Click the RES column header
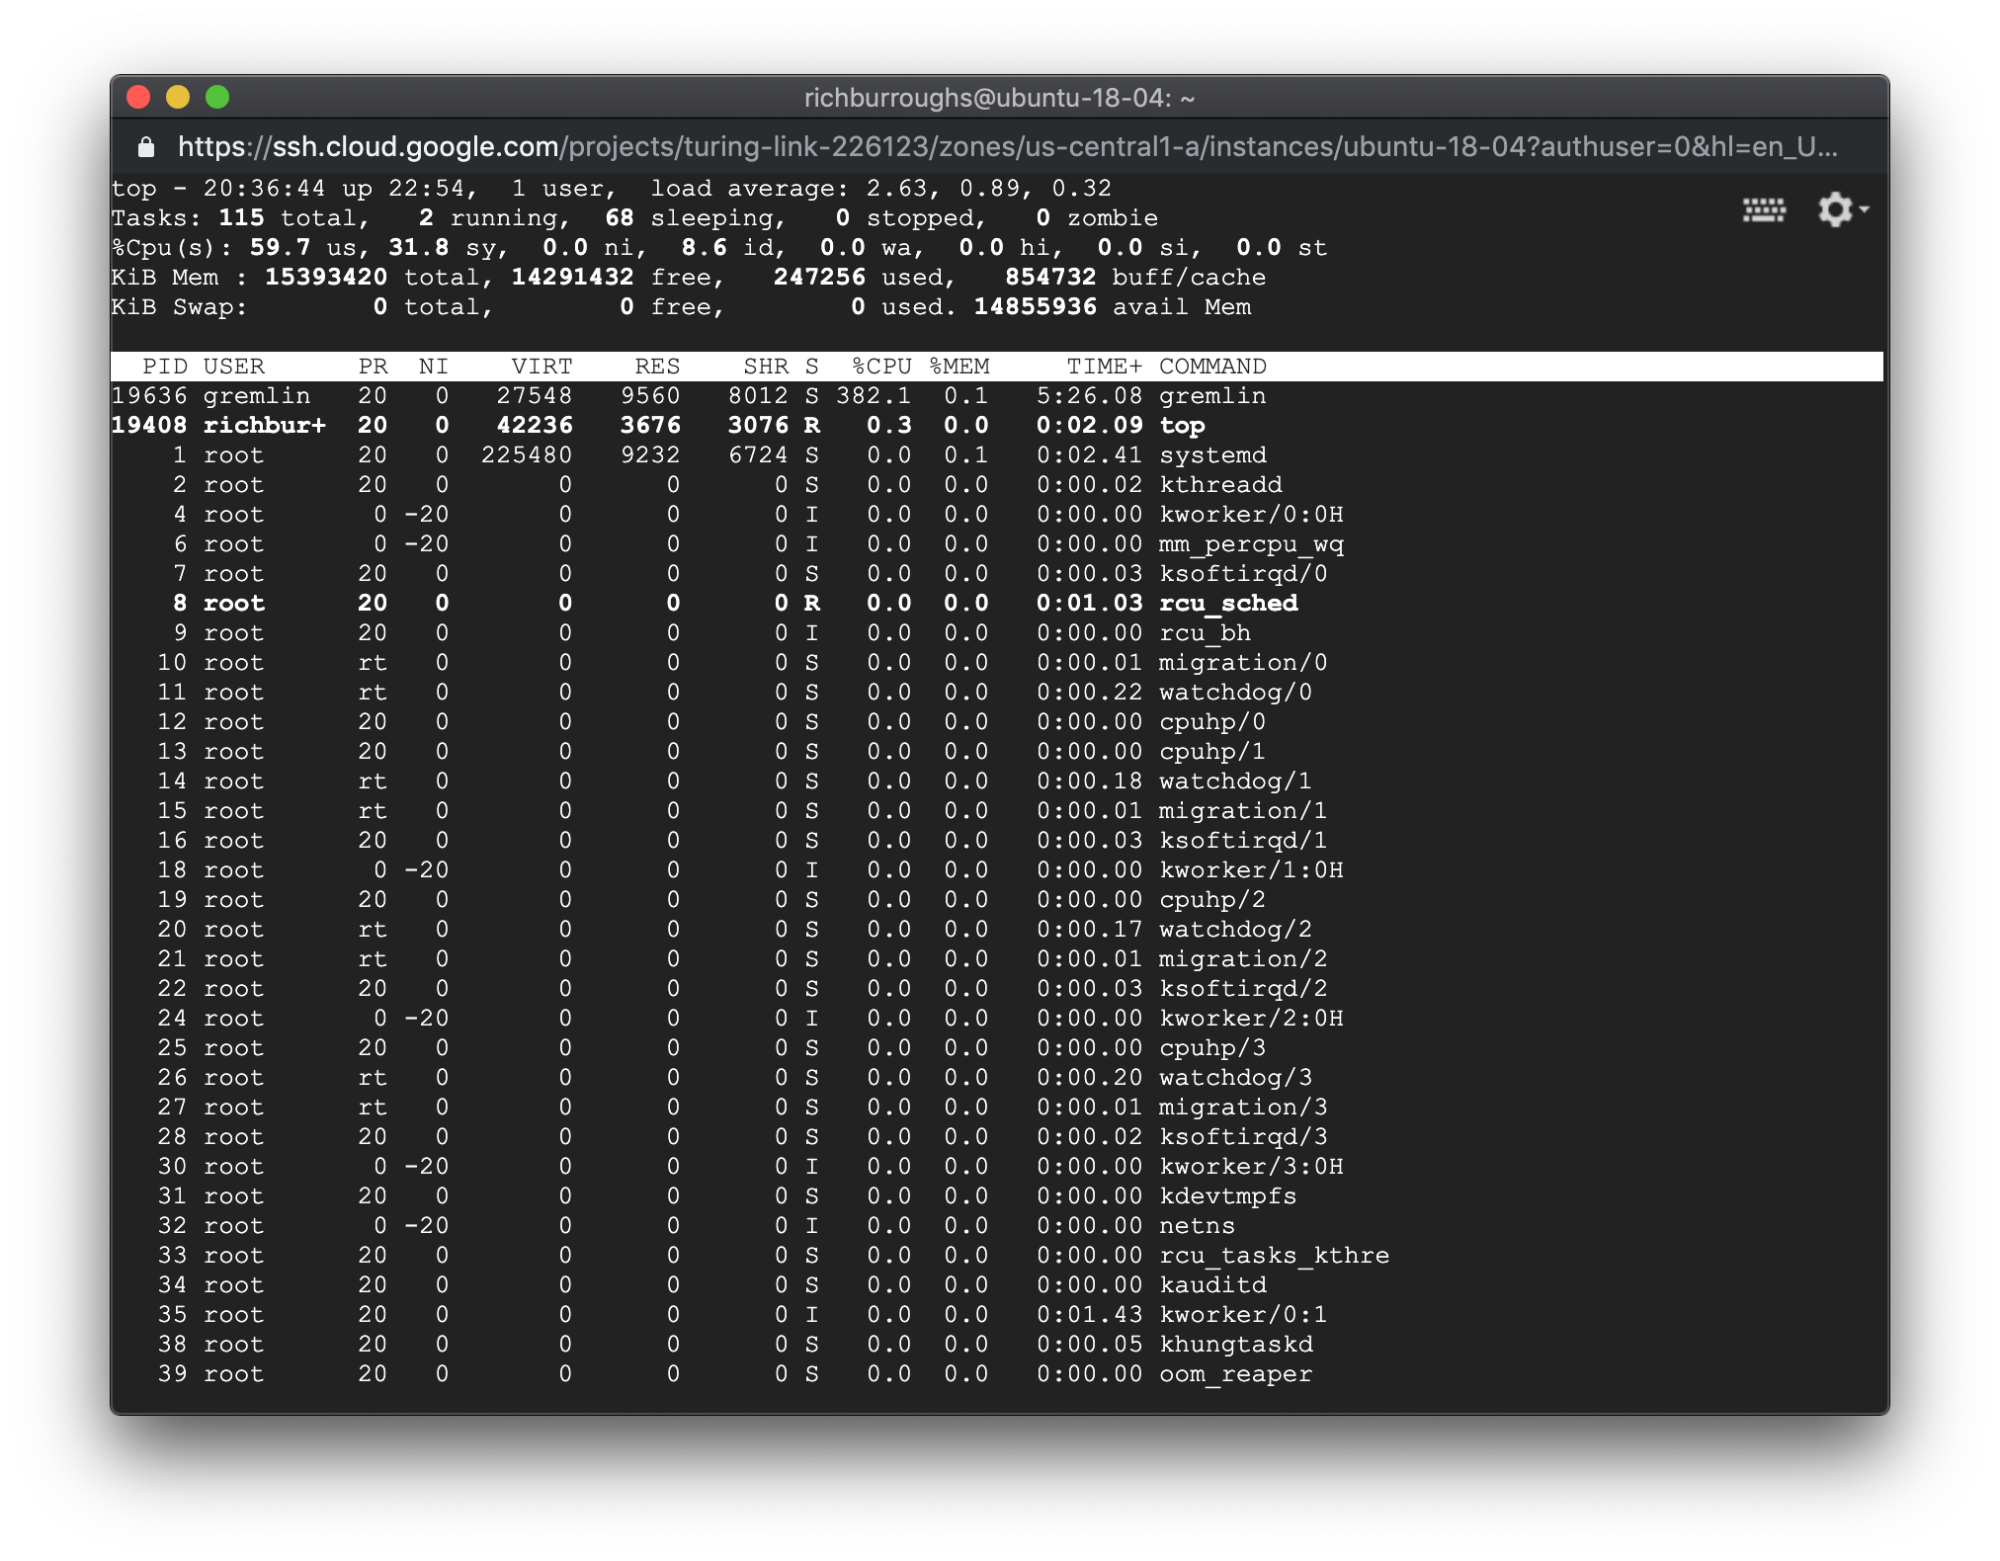 pyautogui.click(x=657, y=366)
